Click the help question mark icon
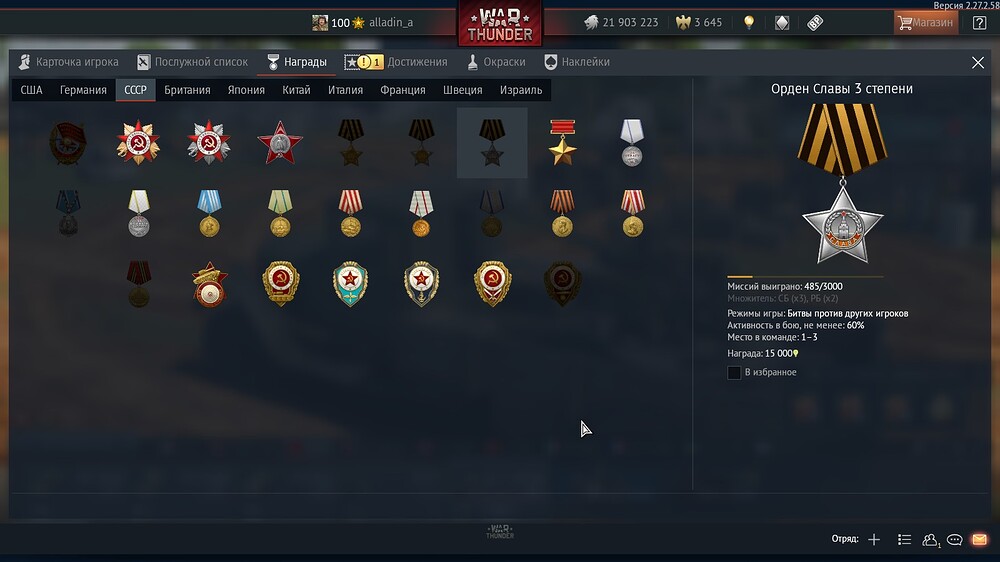Screen dimensions: 1000x562 (x=980, y=23)
